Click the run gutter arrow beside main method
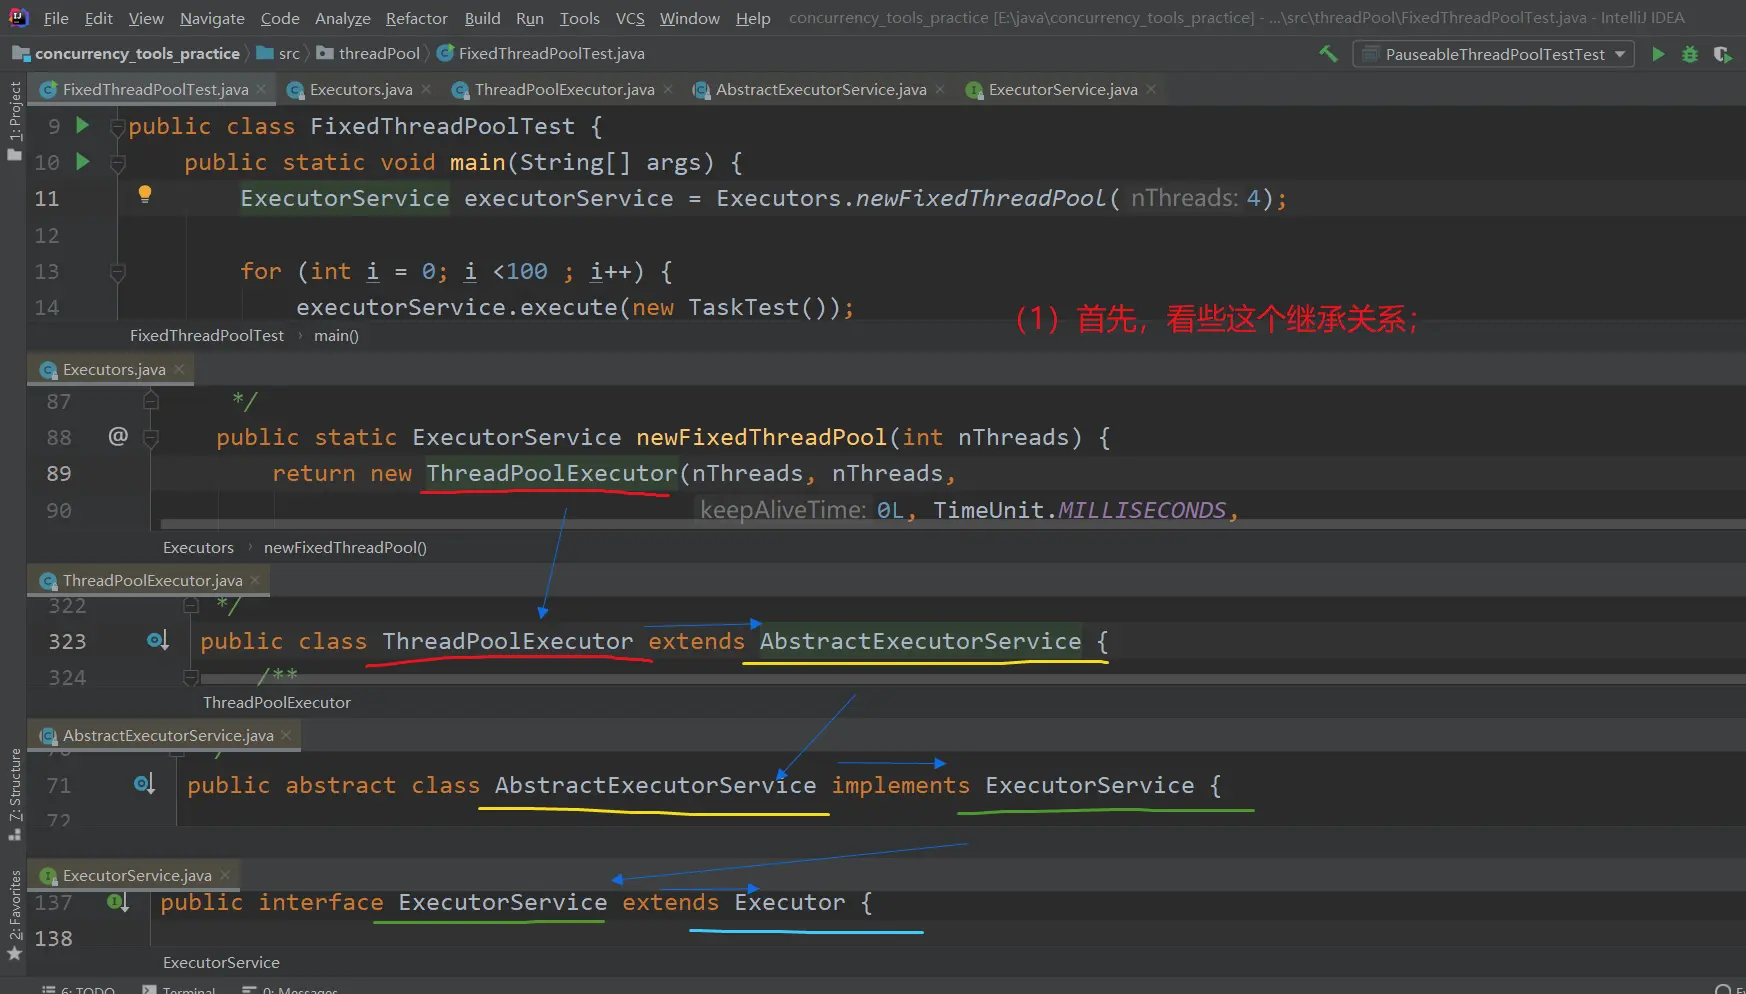The image size is (1746, 994). coord(83,162)
